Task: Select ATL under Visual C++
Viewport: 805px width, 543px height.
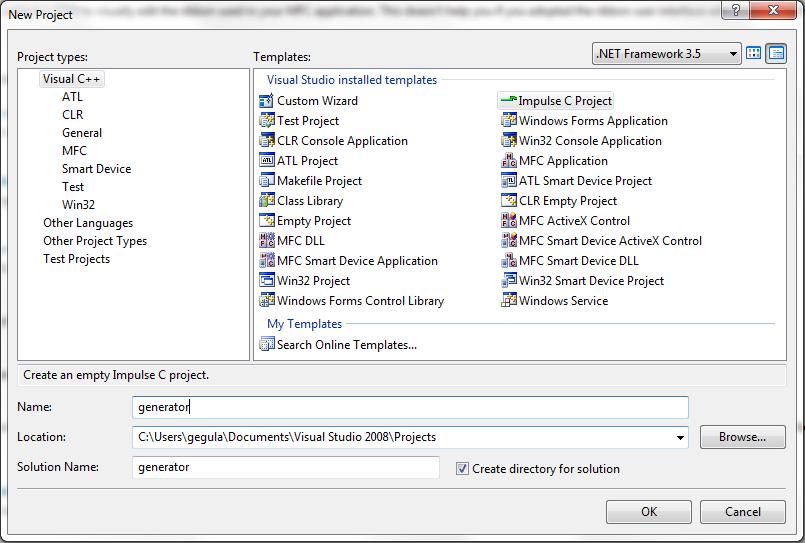Action: (72, 97)
